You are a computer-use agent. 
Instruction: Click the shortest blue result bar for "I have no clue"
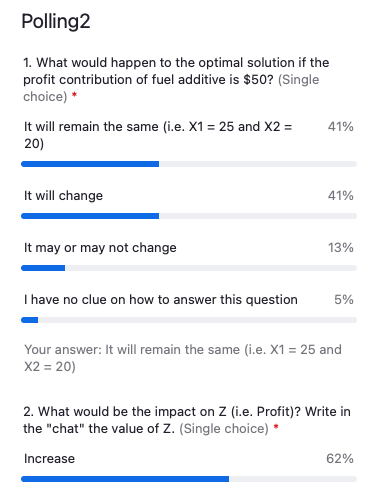pyautogui.click(x=30, y=320)
